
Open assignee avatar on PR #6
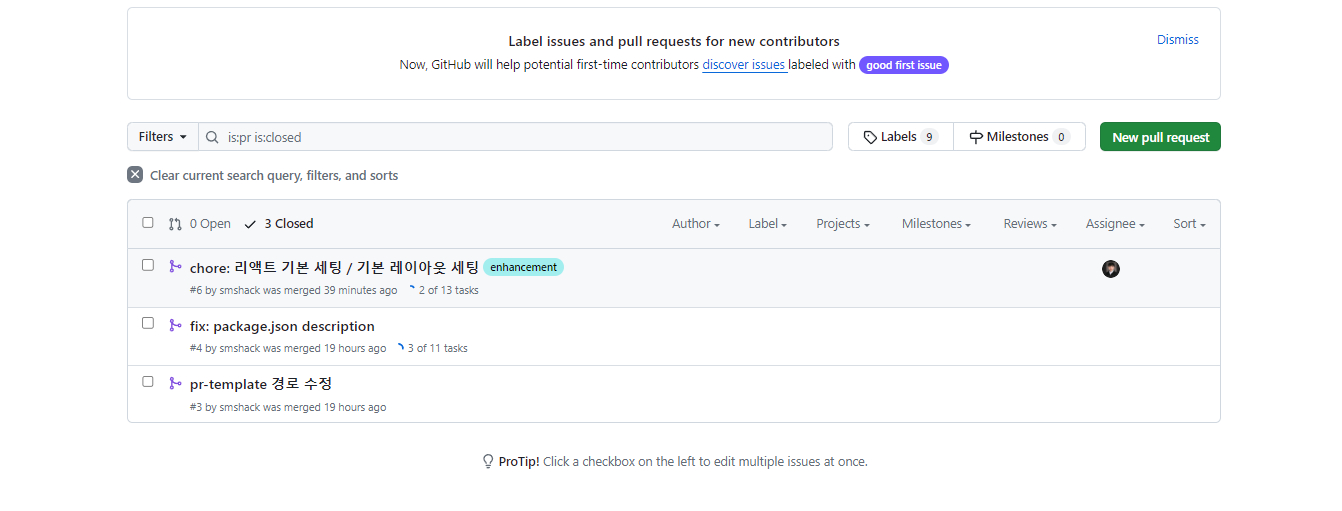pos(1111,269)
